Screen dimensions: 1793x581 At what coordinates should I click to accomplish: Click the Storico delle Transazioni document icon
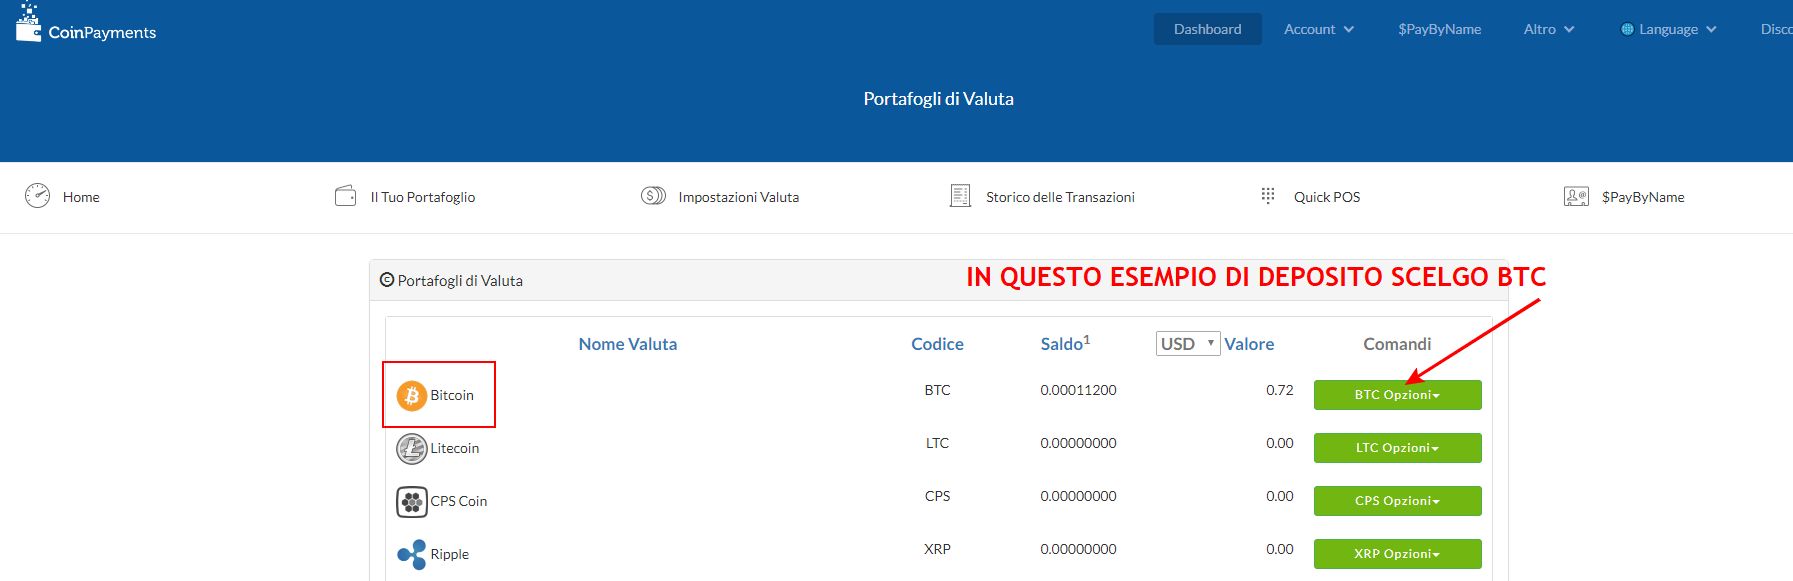click(960, 196)
